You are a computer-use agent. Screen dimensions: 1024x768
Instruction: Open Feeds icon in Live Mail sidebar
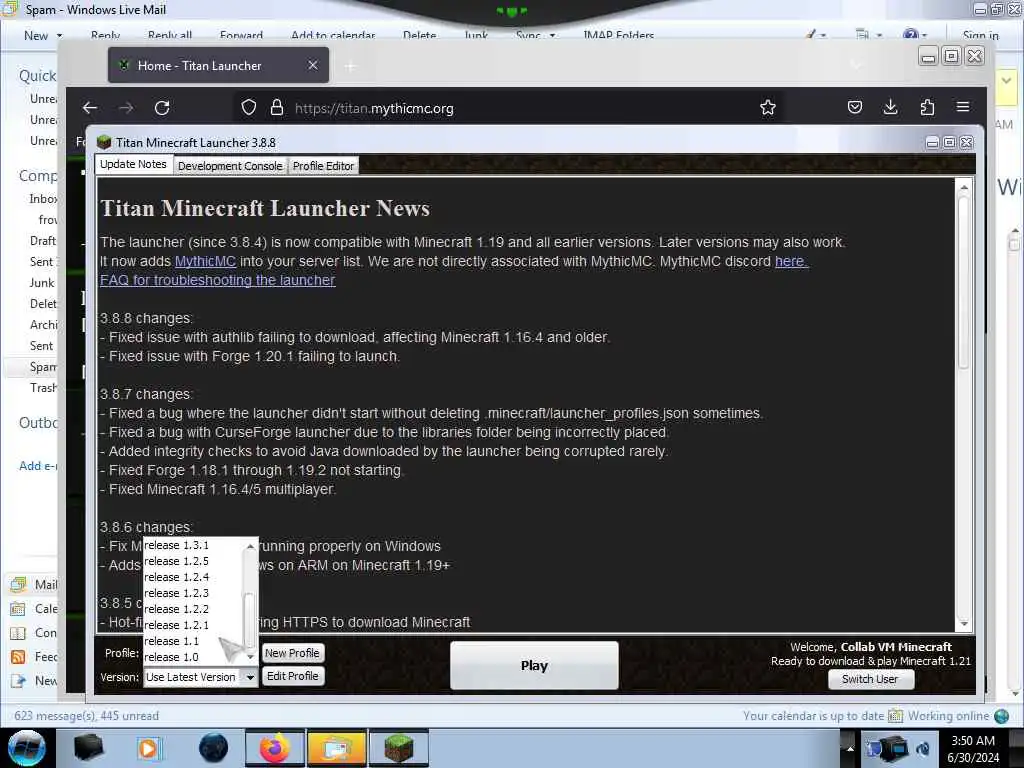(x=18, y=657)
